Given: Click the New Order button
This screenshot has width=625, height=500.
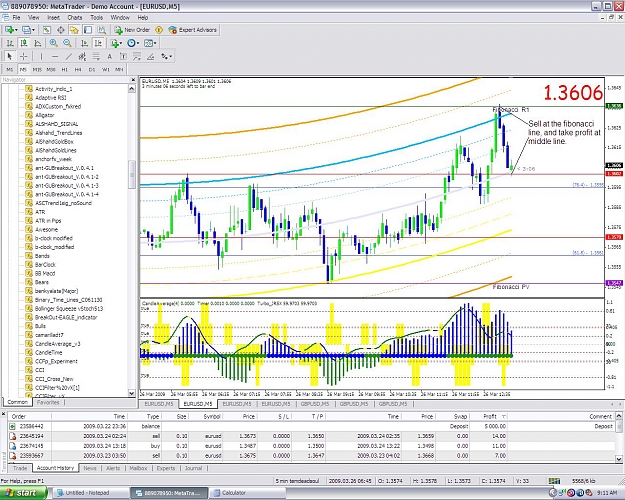Looking at the screenshot, I should [132, 30].
